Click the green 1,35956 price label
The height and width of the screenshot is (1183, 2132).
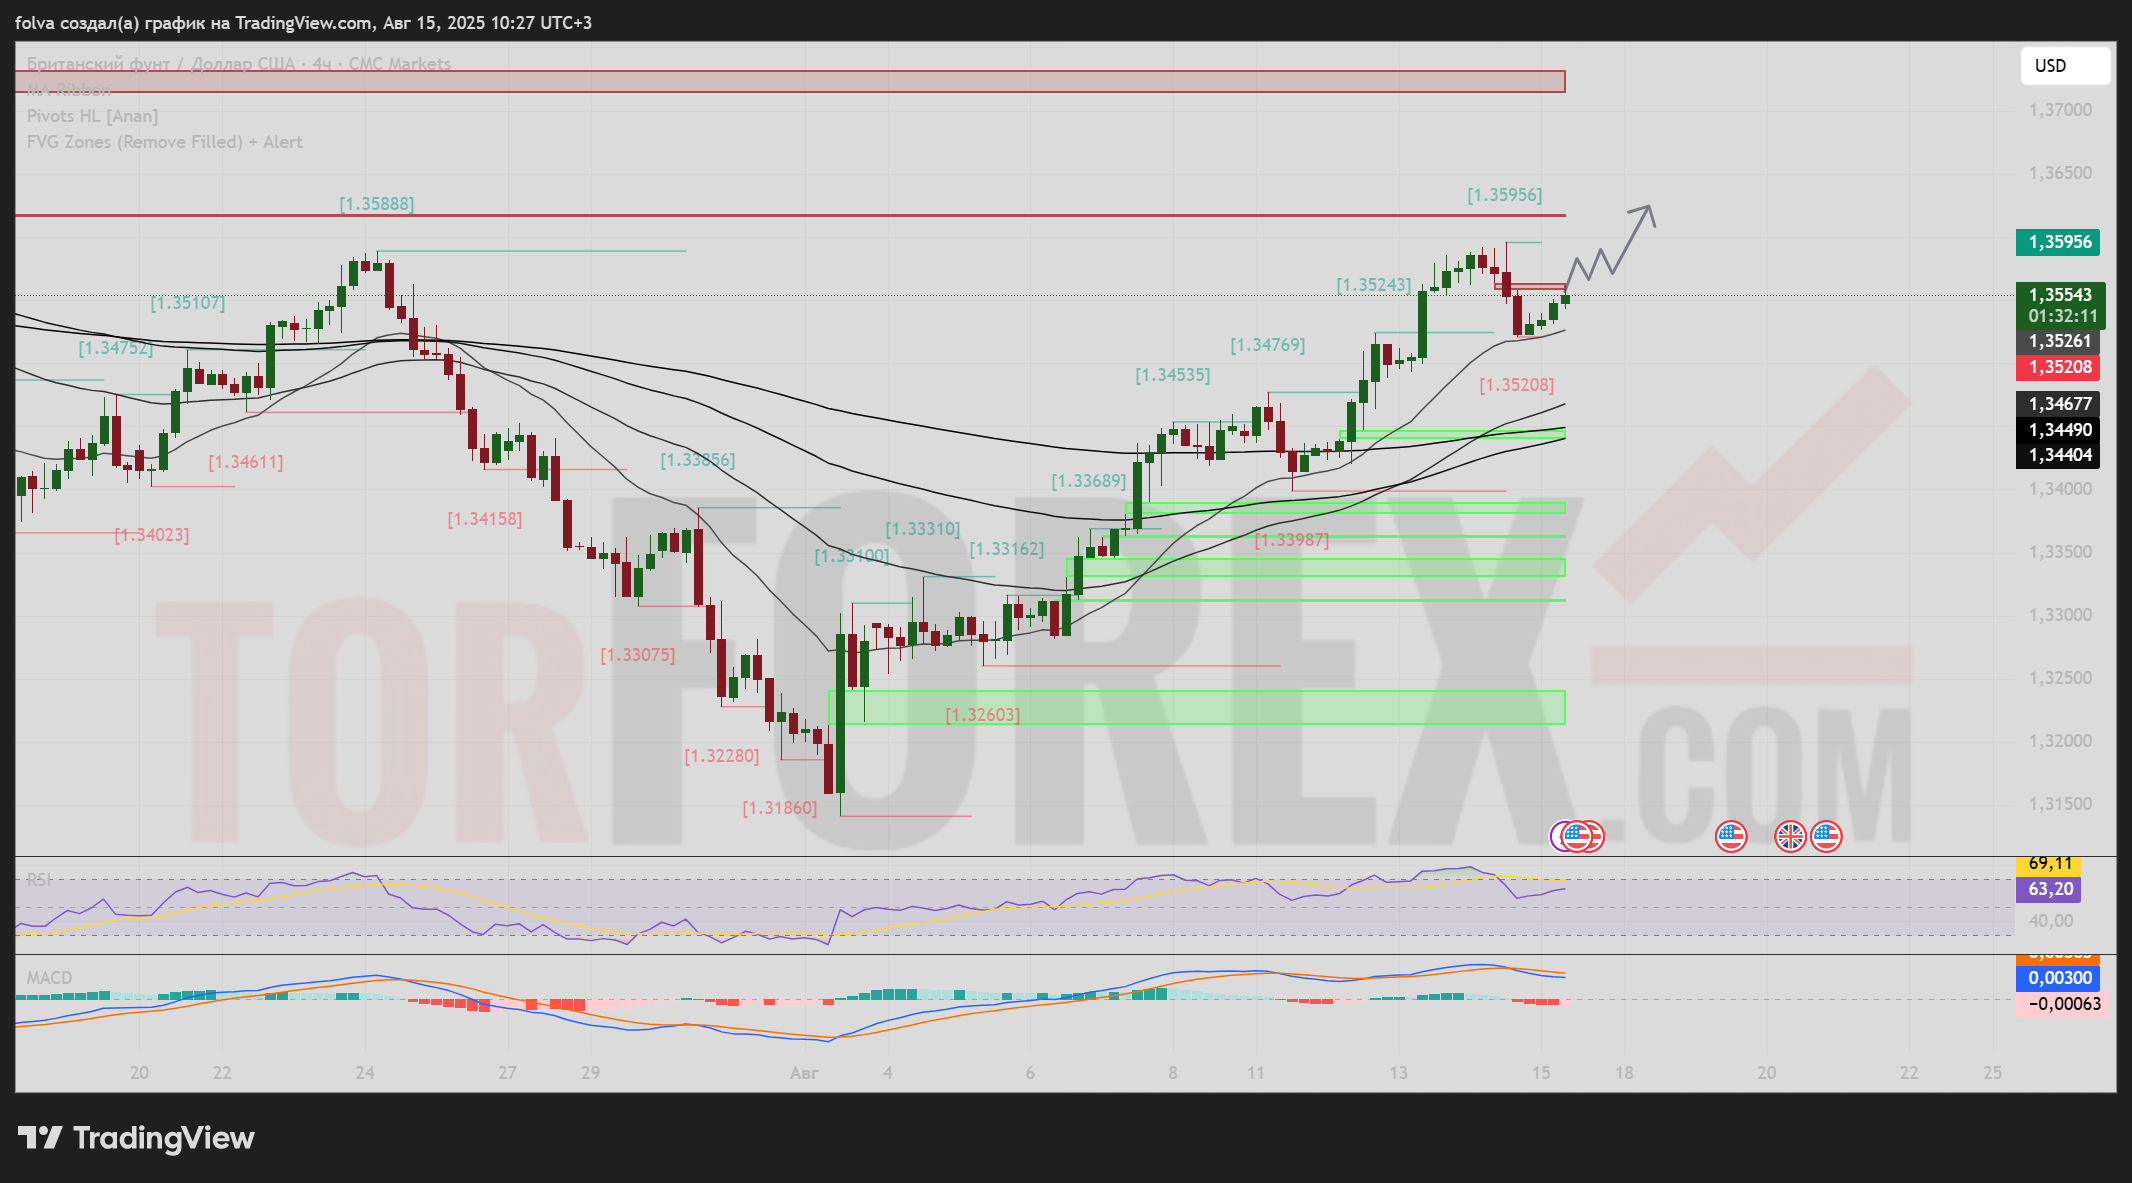point(2059,242)
